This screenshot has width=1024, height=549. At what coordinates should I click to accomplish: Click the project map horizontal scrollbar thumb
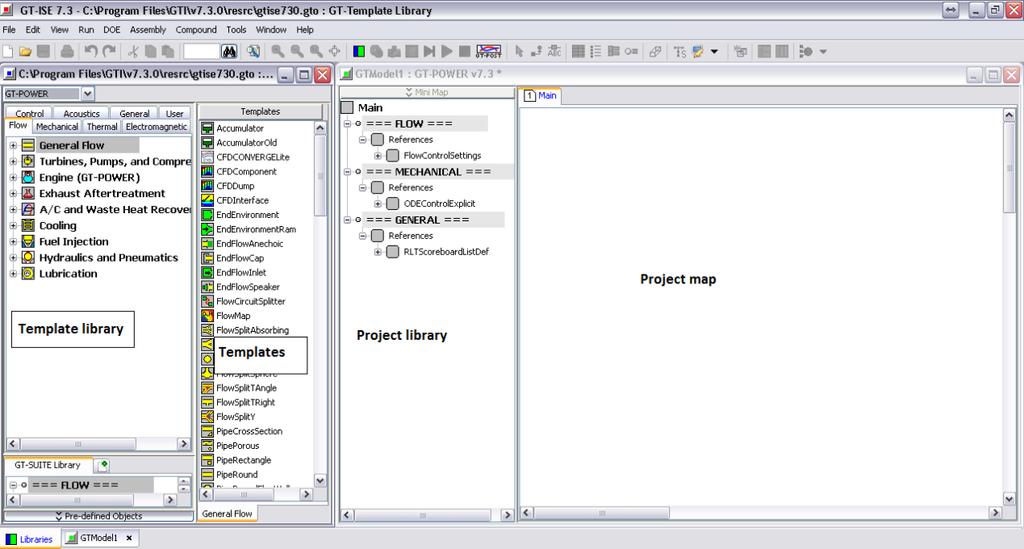click(601, 513)
